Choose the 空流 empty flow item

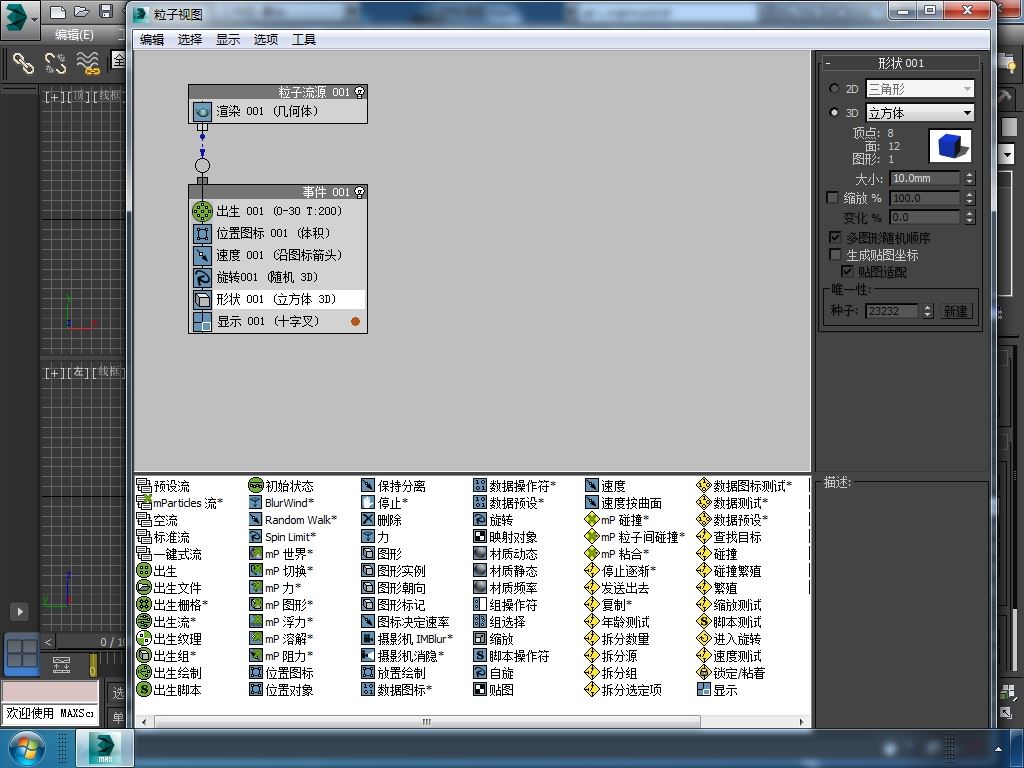coord(157,520)
